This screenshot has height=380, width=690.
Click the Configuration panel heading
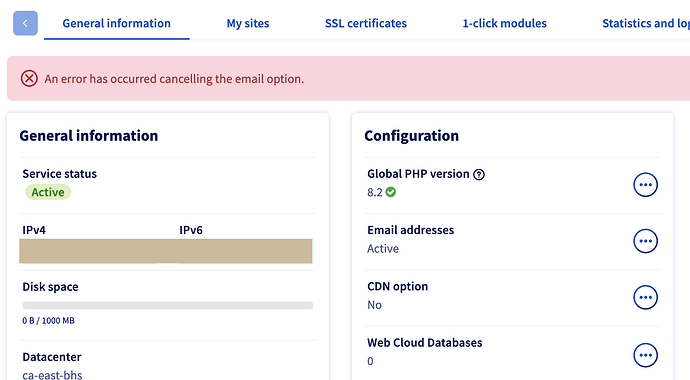411,136
